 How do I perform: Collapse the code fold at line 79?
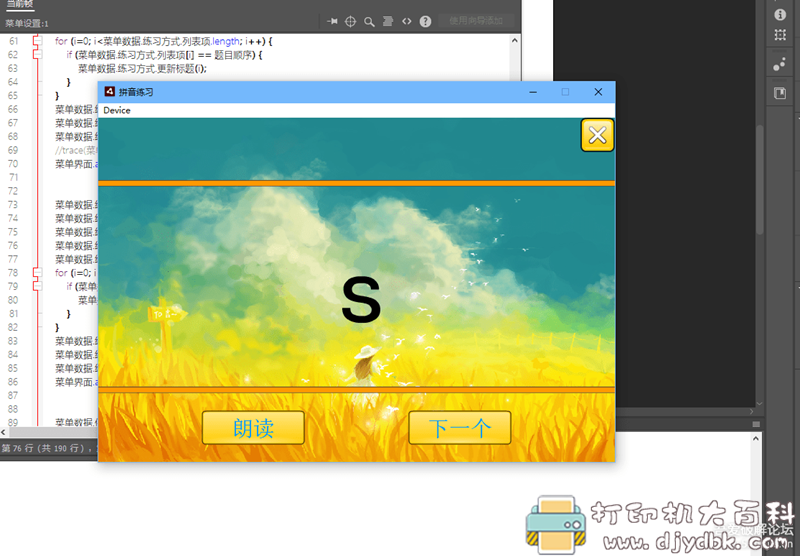click(x=37, y=286)
